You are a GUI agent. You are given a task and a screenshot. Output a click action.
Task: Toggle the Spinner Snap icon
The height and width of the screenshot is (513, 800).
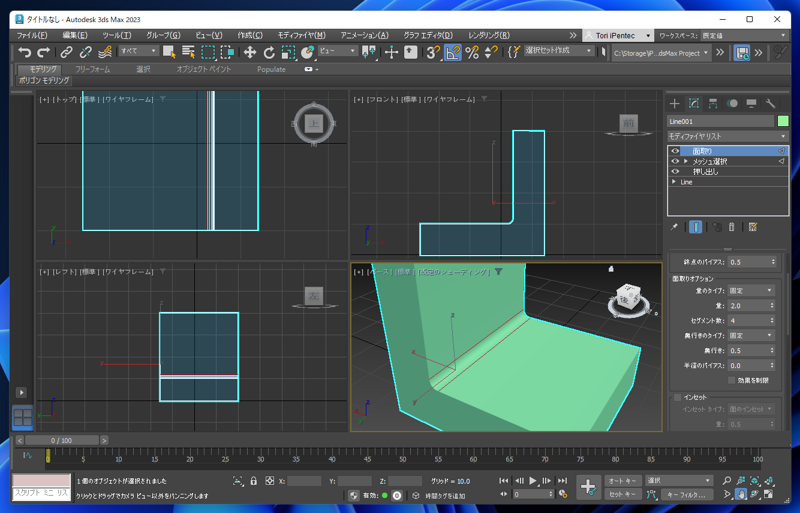[x=491, y=52]
